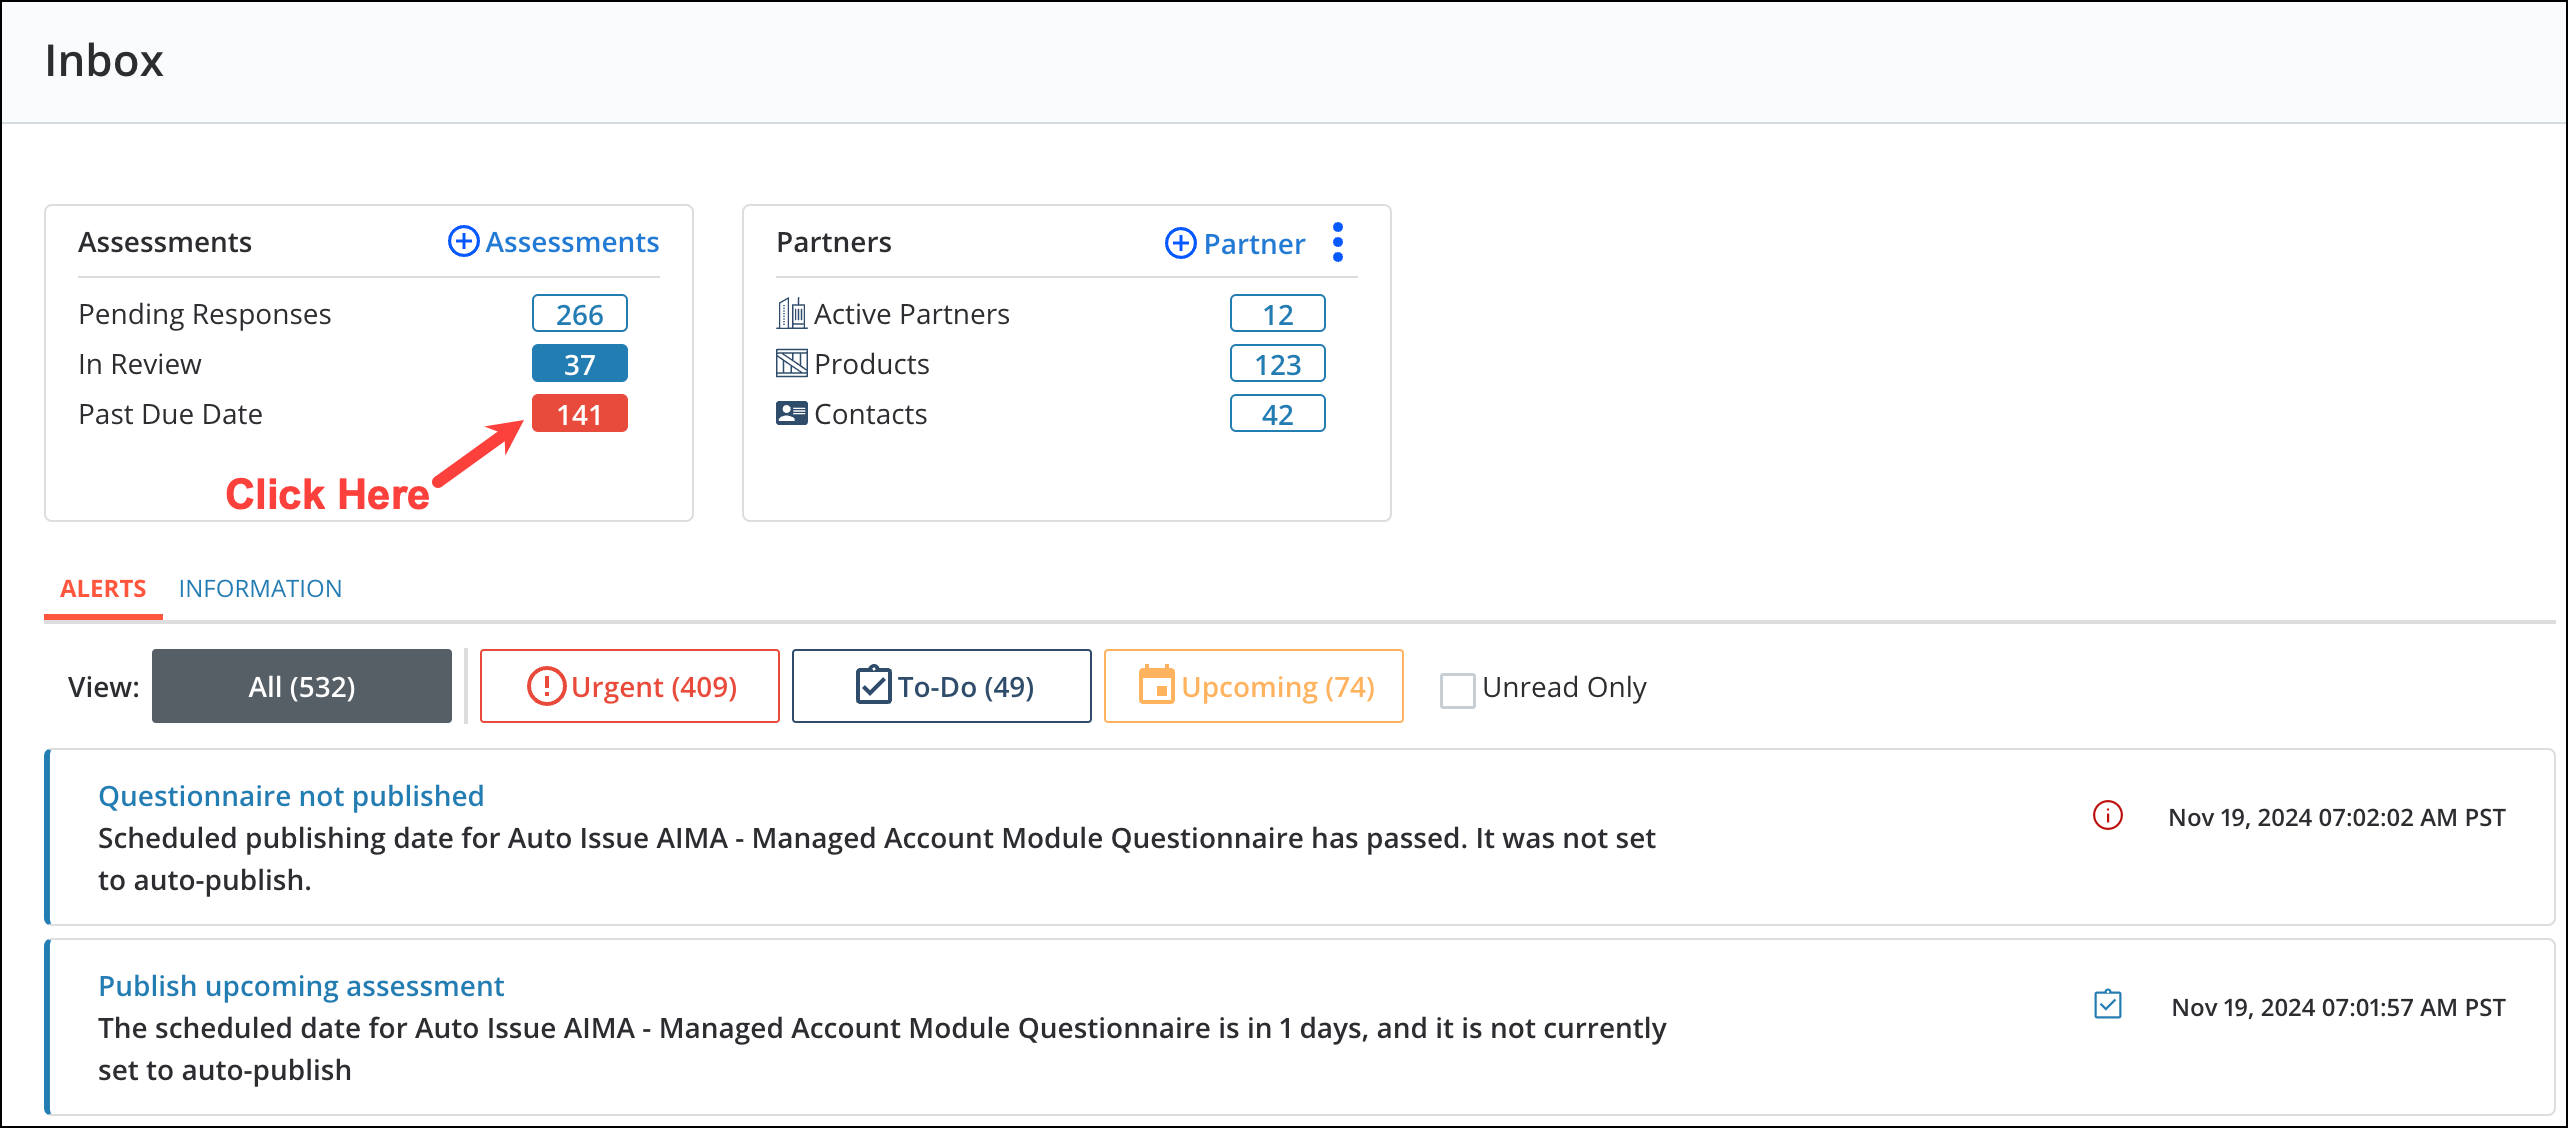Click the clipboard-check icon on the Publish alert
This screenshot has height=1128, width=2568.
2108,1006
